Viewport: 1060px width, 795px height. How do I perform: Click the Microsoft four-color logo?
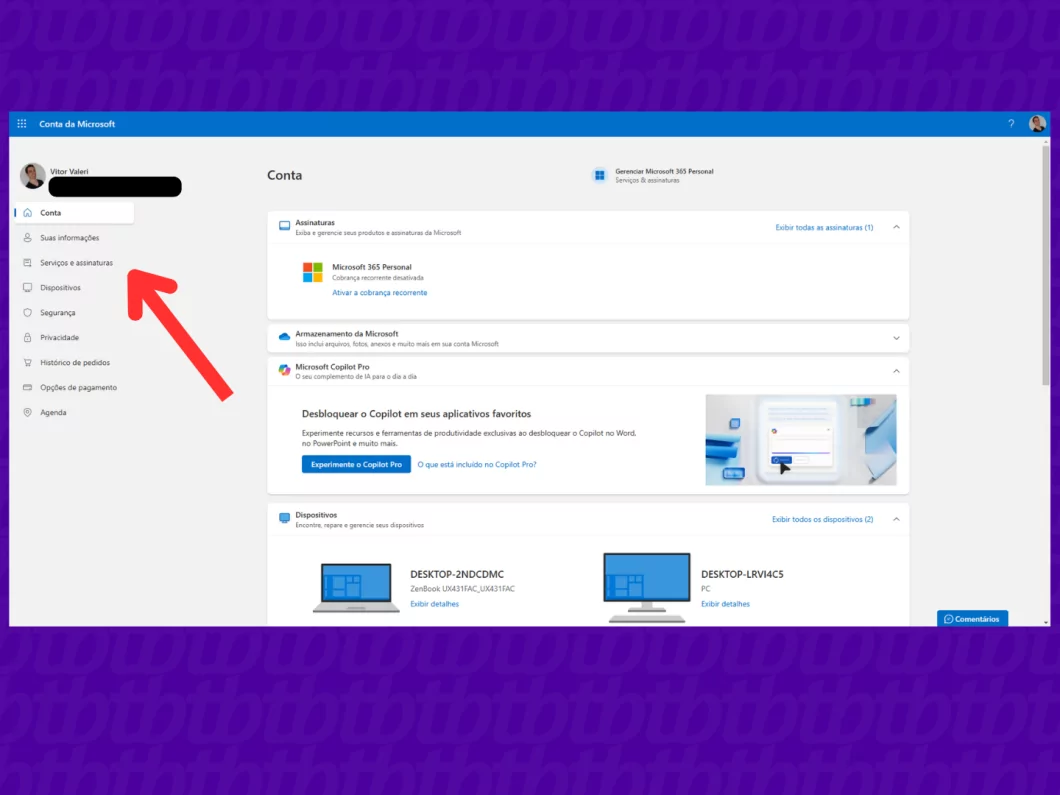click(312, 272)
